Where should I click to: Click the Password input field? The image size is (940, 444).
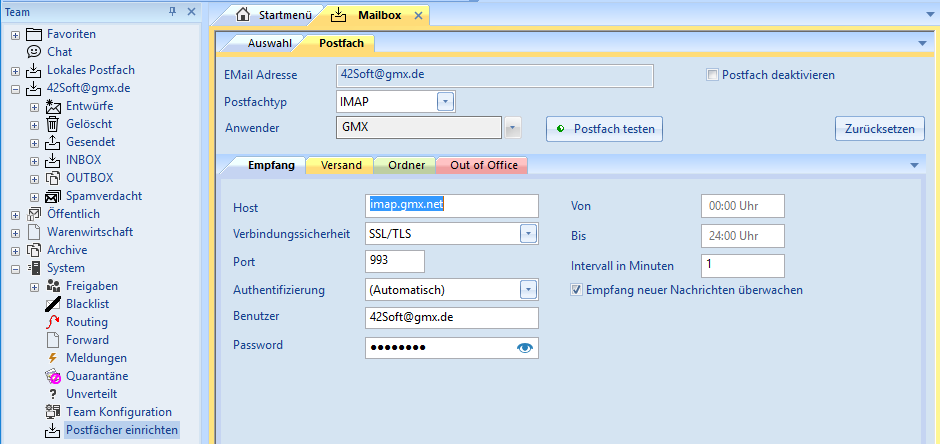tap(451, 348)
